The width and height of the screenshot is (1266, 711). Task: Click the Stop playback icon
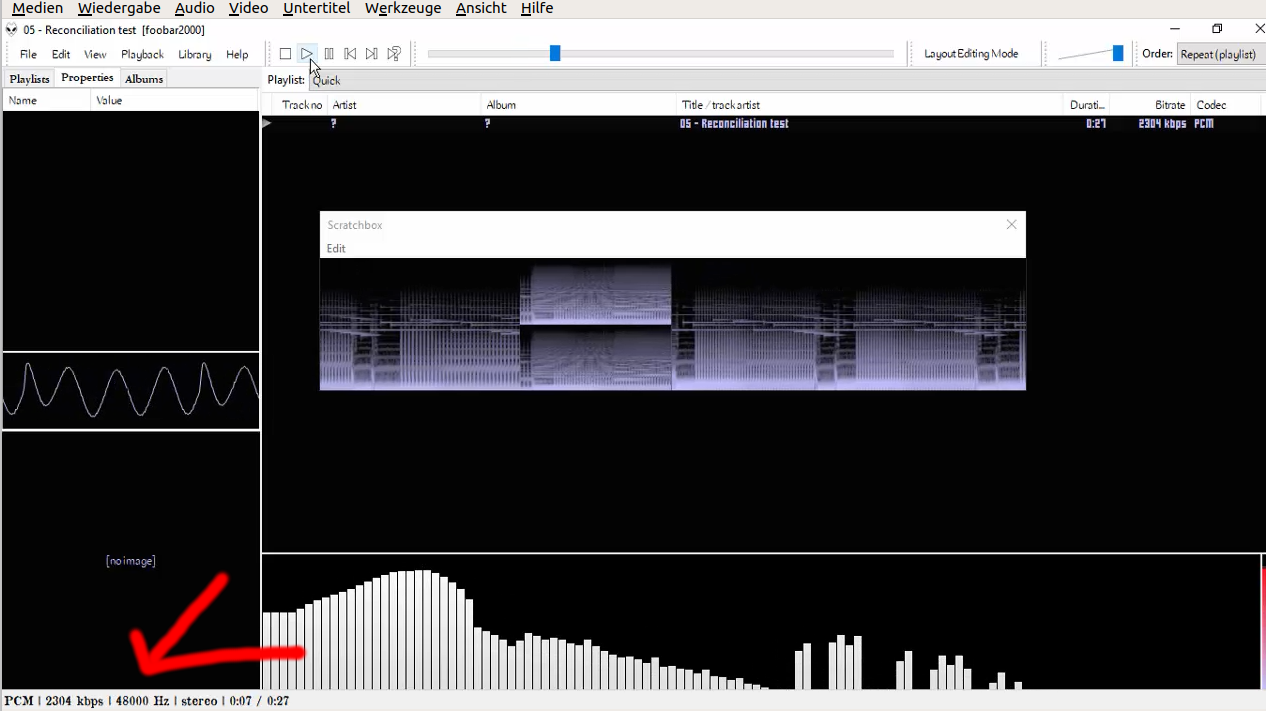285,54
